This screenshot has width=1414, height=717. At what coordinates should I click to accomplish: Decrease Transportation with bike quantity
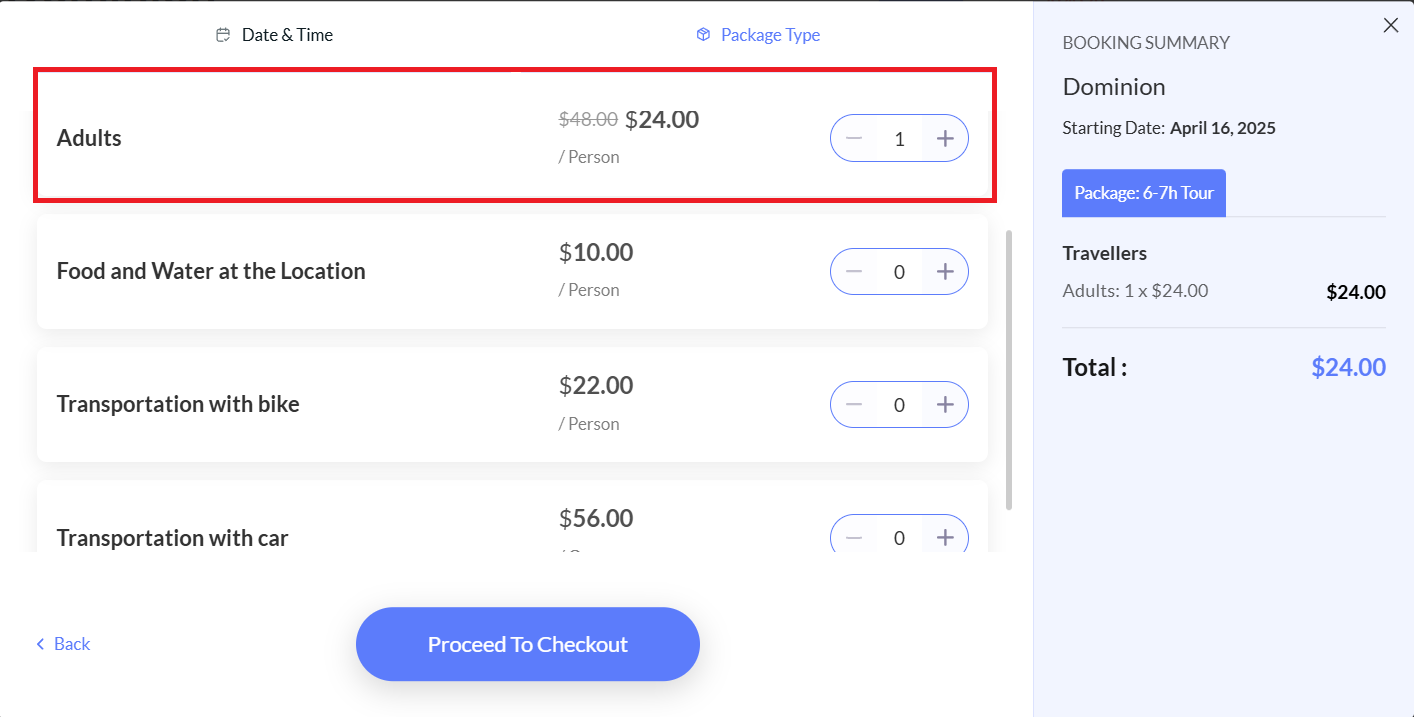point(854,404)
